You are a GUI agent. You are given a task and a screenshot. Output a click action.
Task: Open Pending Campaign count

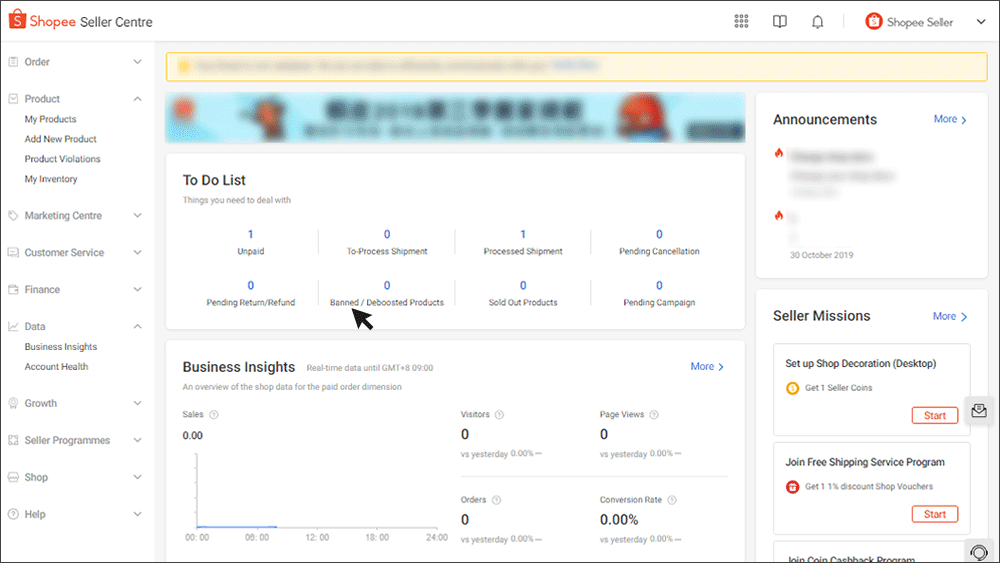click(x=659, y=286)
